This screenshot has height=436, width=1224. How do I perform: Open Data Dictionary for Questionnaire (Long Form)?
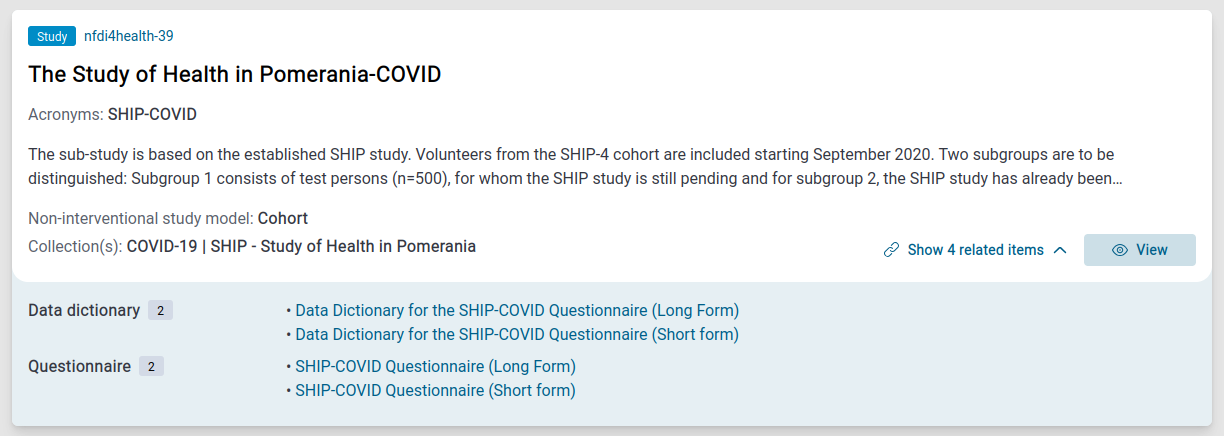(x=517, y=310)
